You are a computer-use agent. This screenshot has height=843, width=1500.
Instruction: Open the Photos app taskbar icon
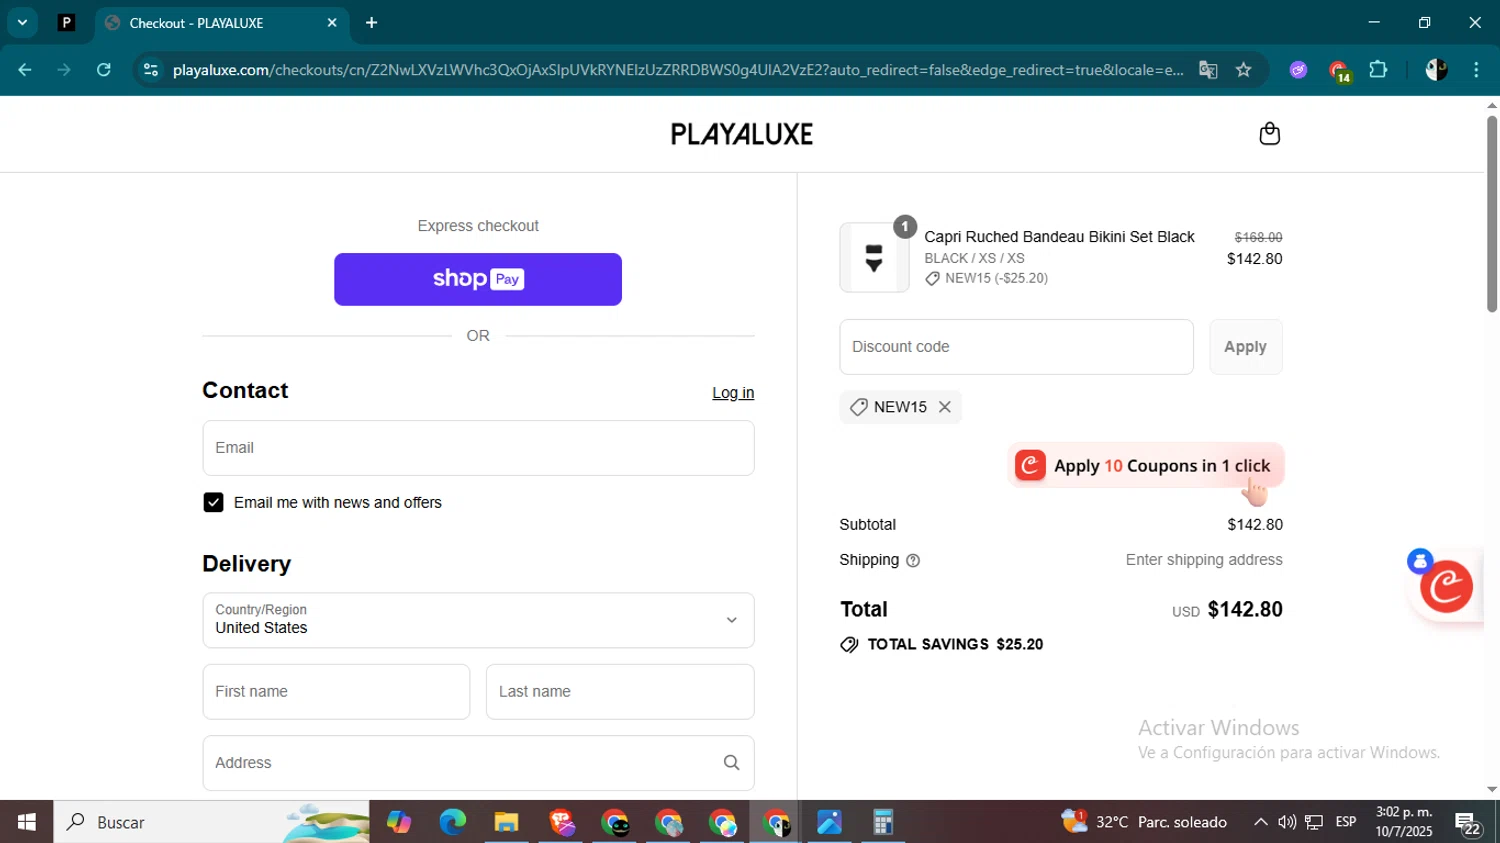(x=829, y=822)
